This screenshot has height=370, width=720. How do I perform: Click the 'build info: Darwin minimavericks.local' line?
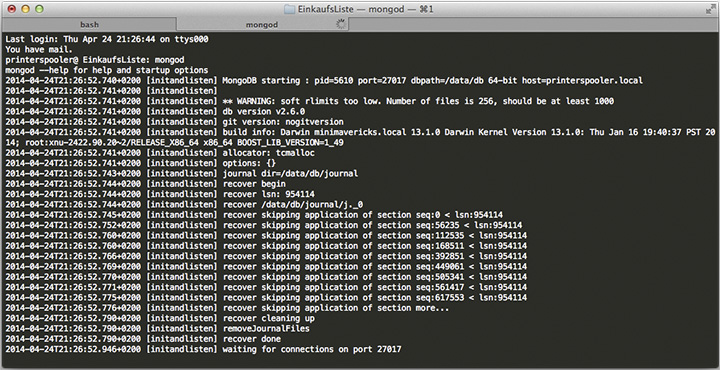point(360,132)
